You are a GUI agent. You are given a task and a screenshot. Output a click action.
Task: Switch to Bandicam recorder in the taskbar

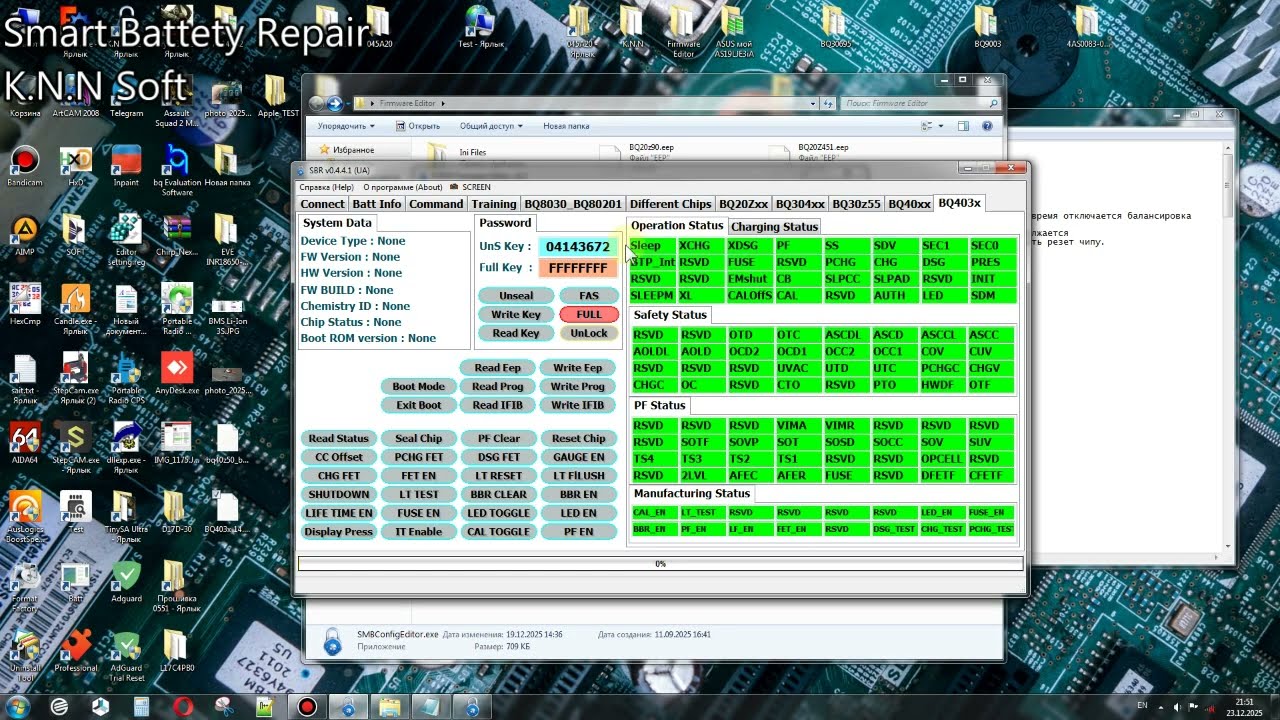click(307, 707)
